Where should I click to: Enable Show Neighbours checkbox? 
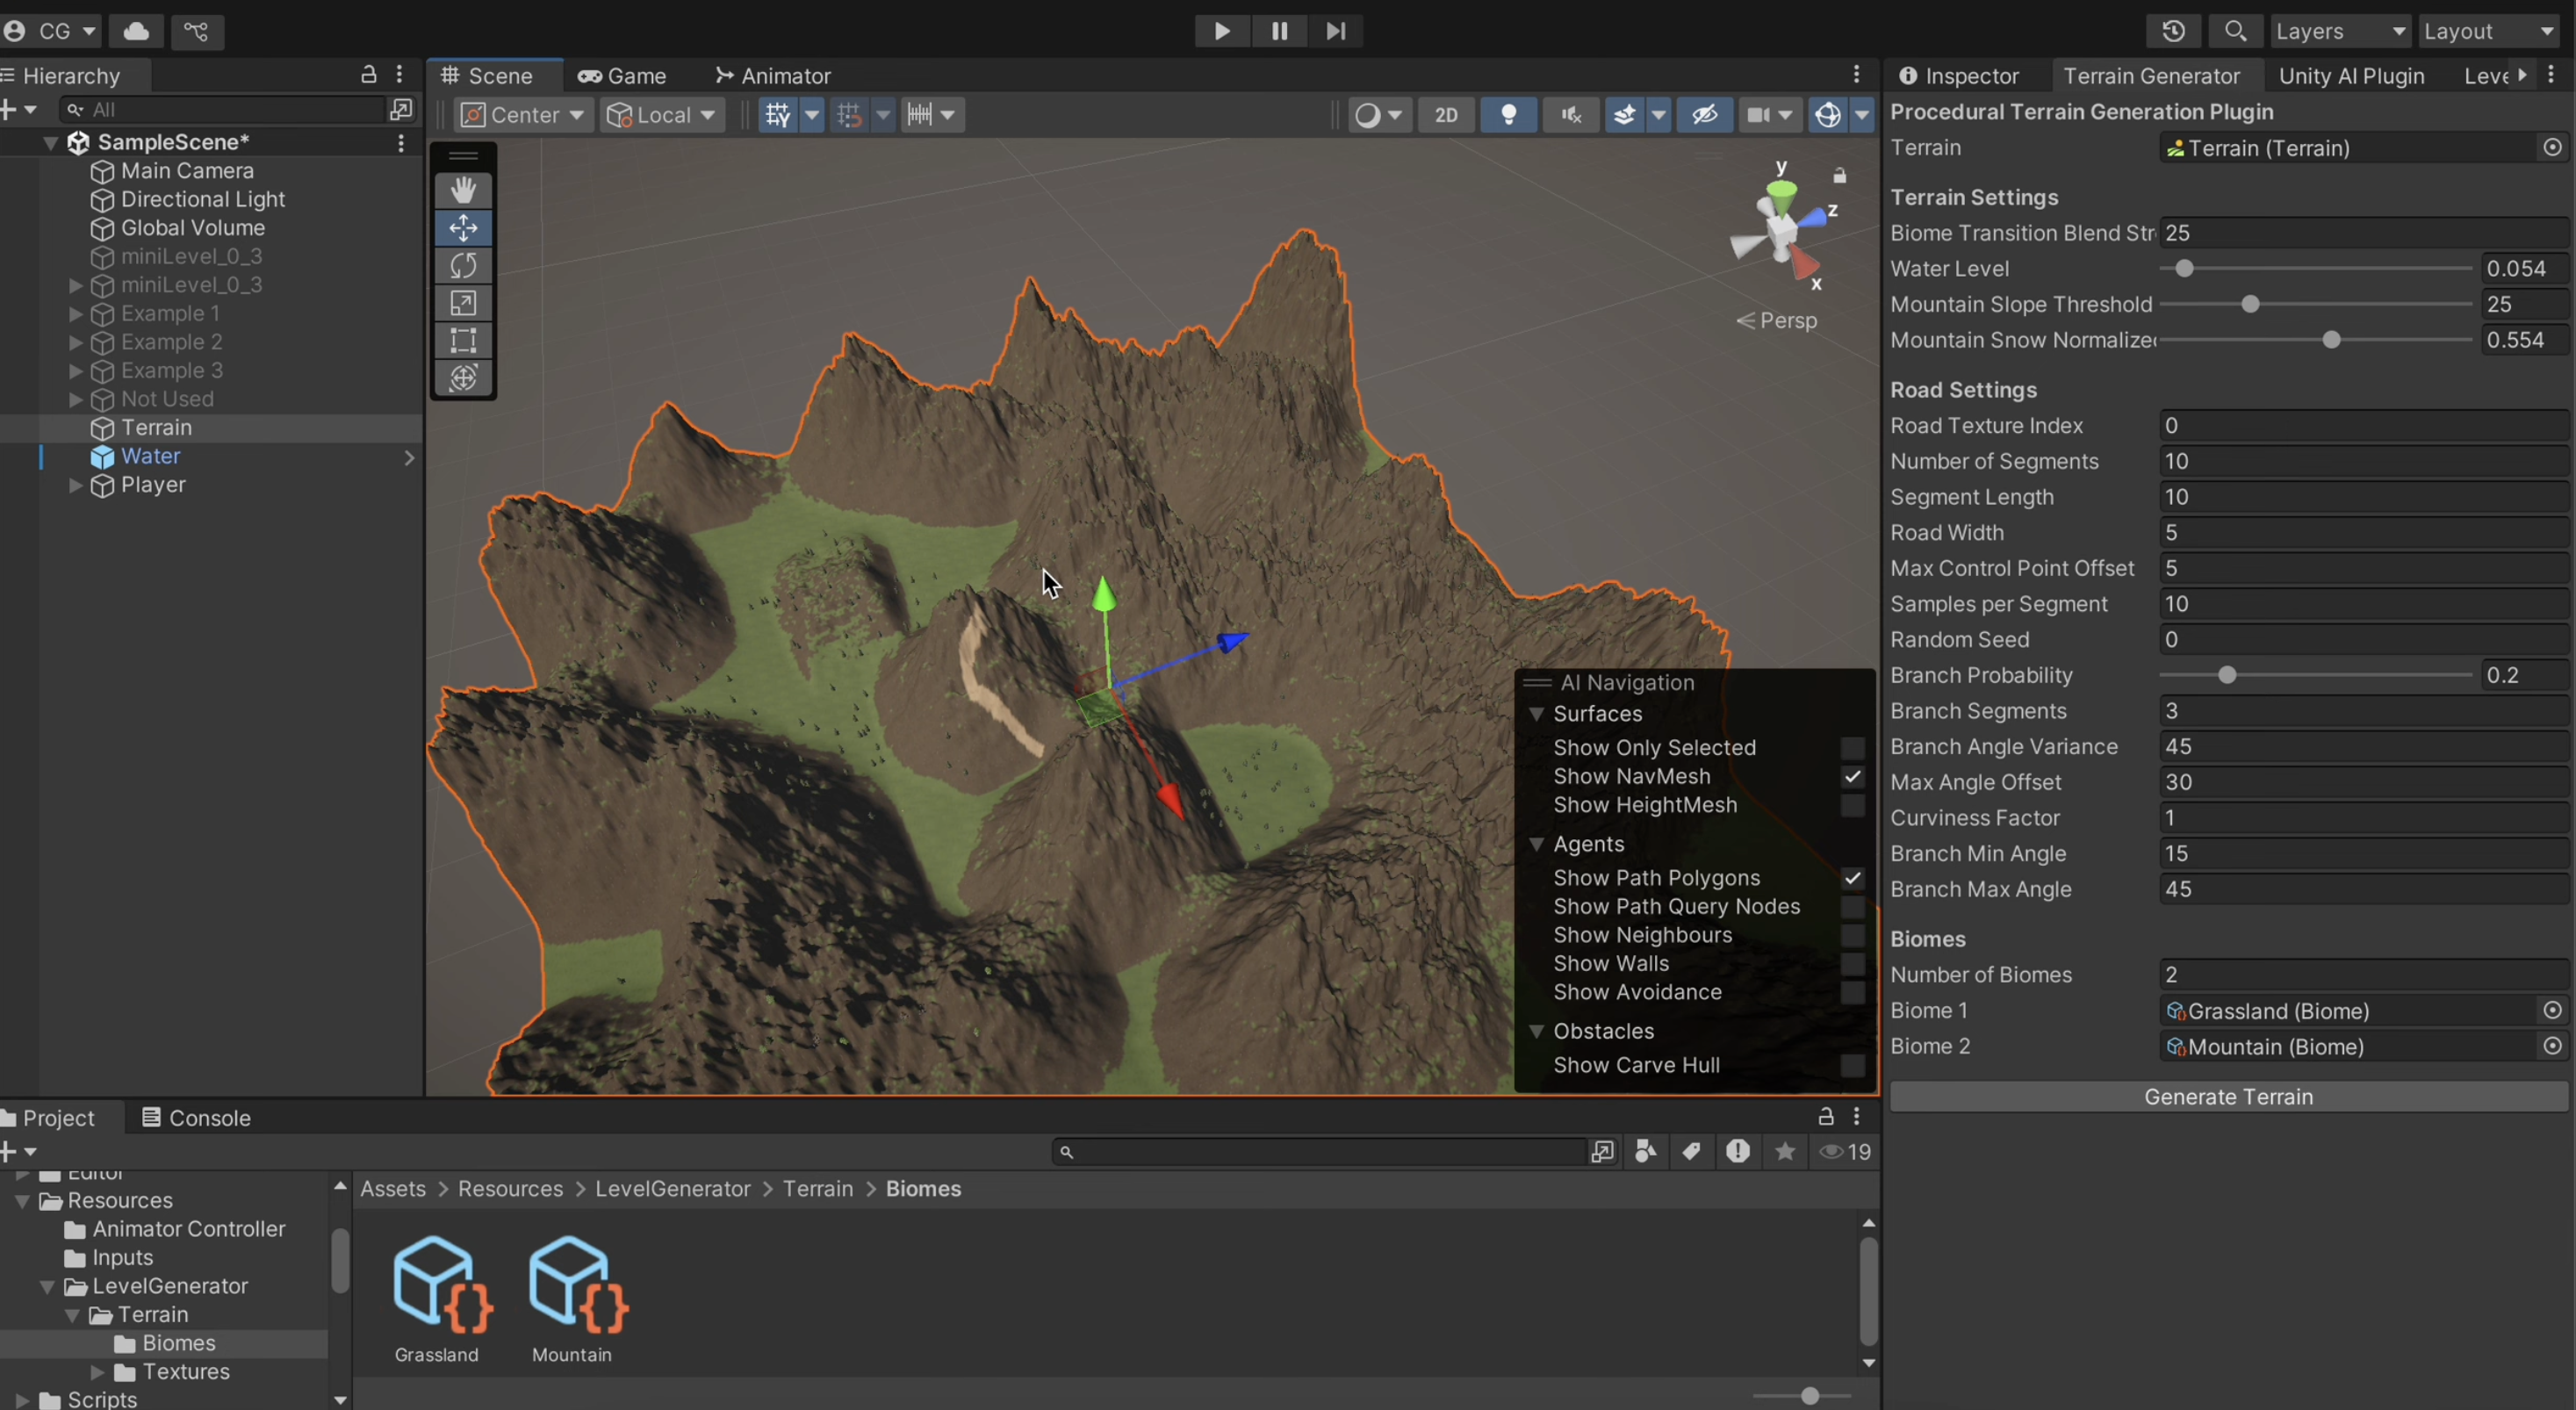pyautogui.click(x=1852, y=935)
